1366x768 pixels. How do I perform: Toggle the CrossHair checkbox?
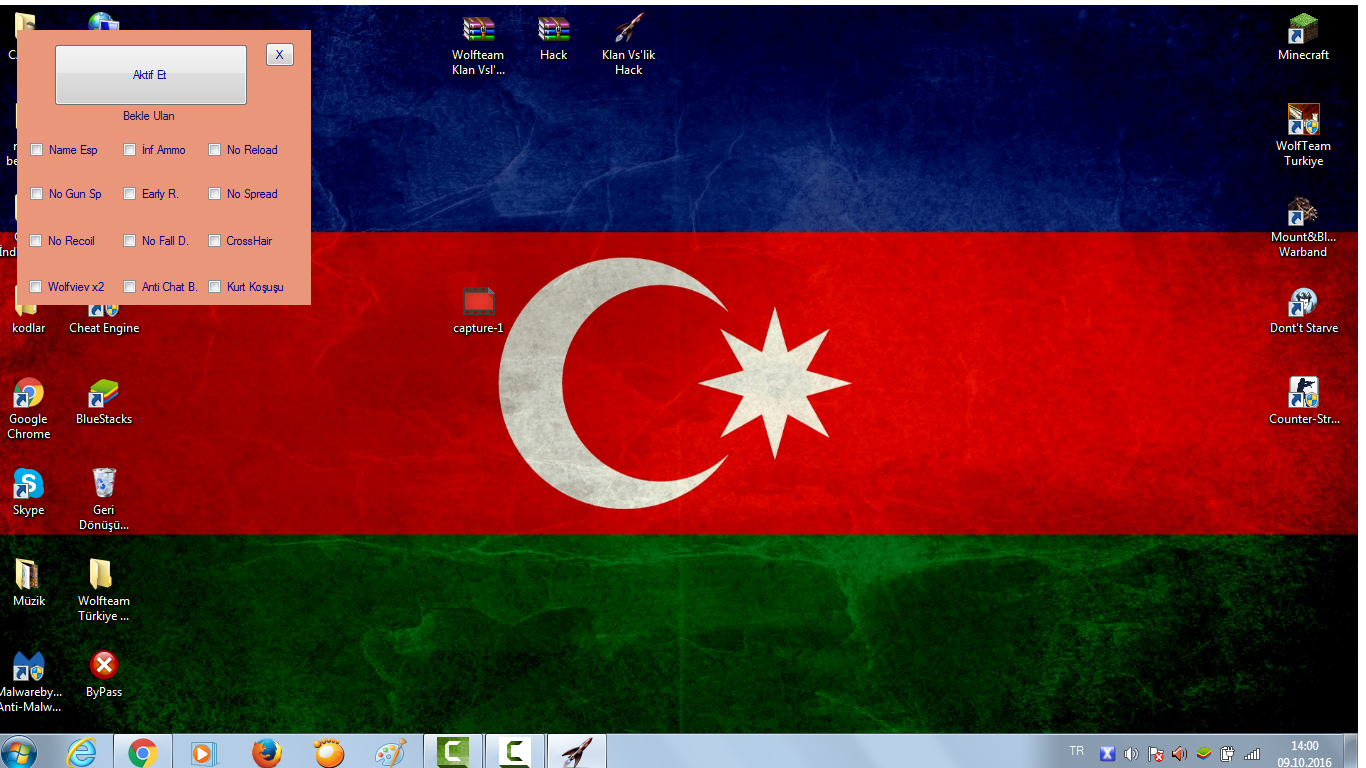coord(215,241)
